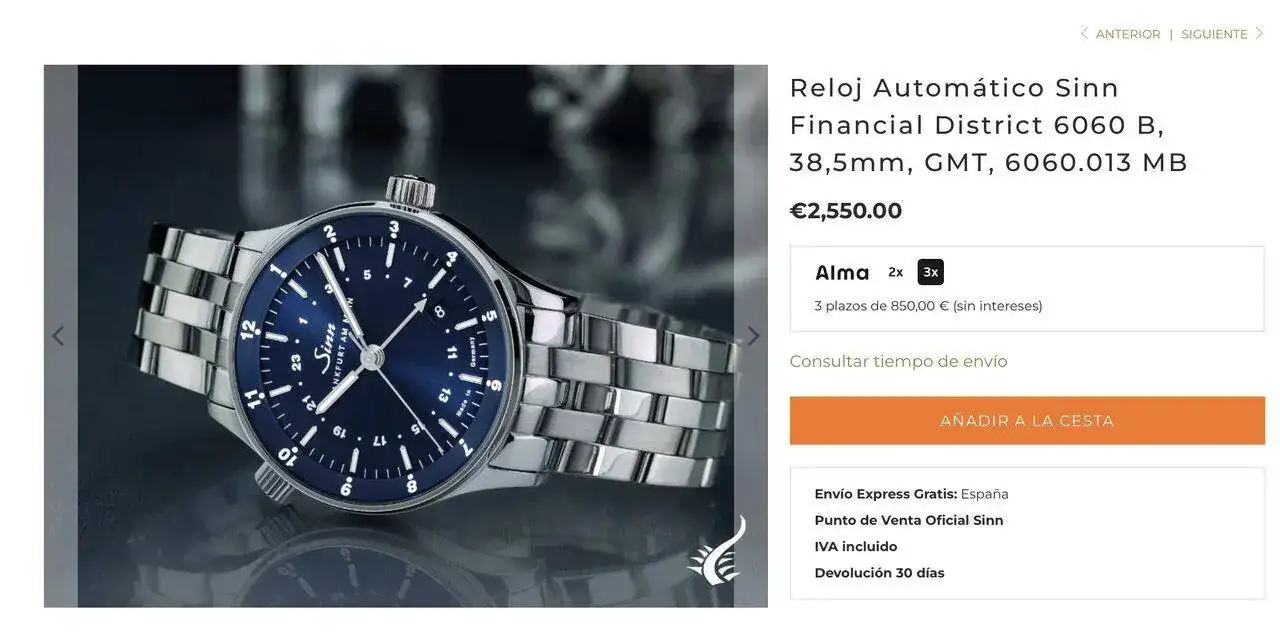1280x640 pixels.
Task: Select the 2x installment option
Action: [896, 272]
